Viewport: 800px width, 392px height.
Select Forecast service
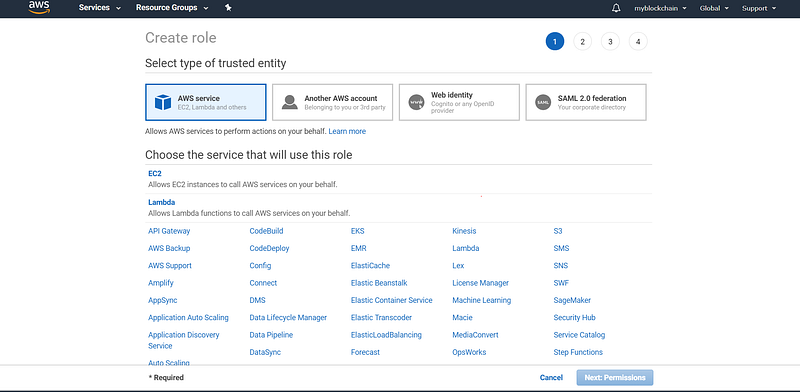(x=365, y=352)
